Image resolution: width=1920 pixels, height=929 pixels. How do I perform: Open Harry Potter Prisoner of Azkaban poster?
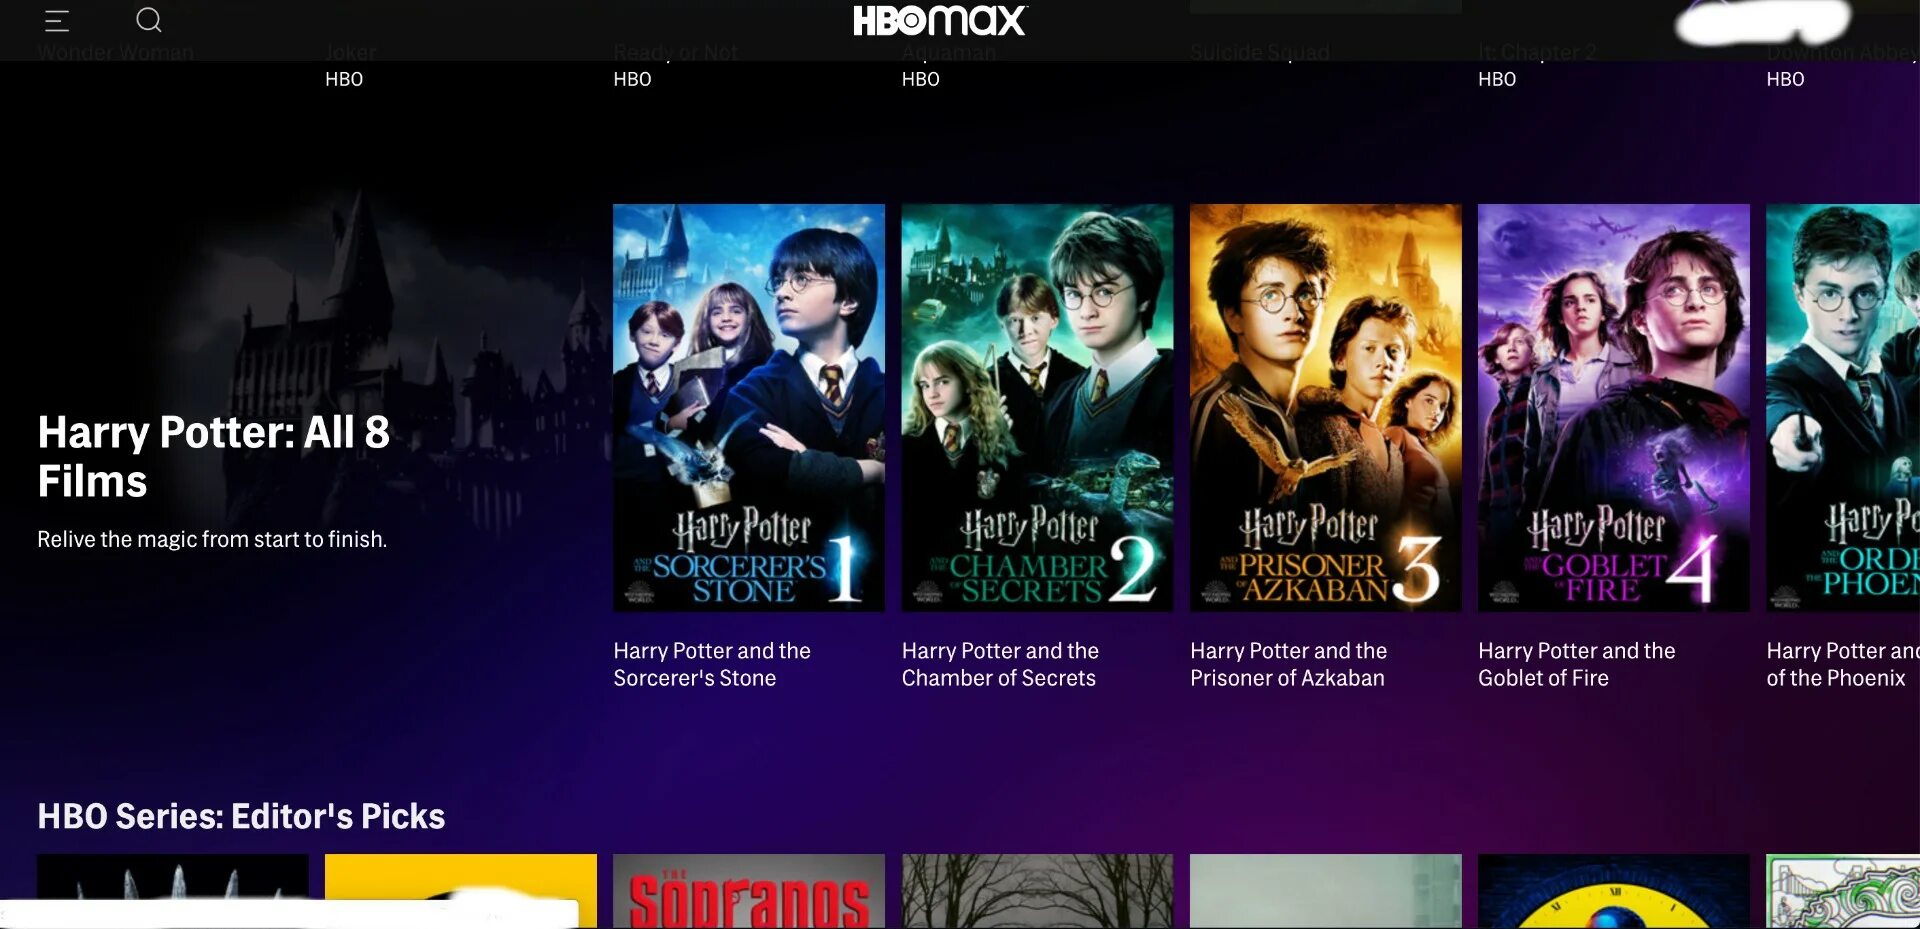[1326, 408]
